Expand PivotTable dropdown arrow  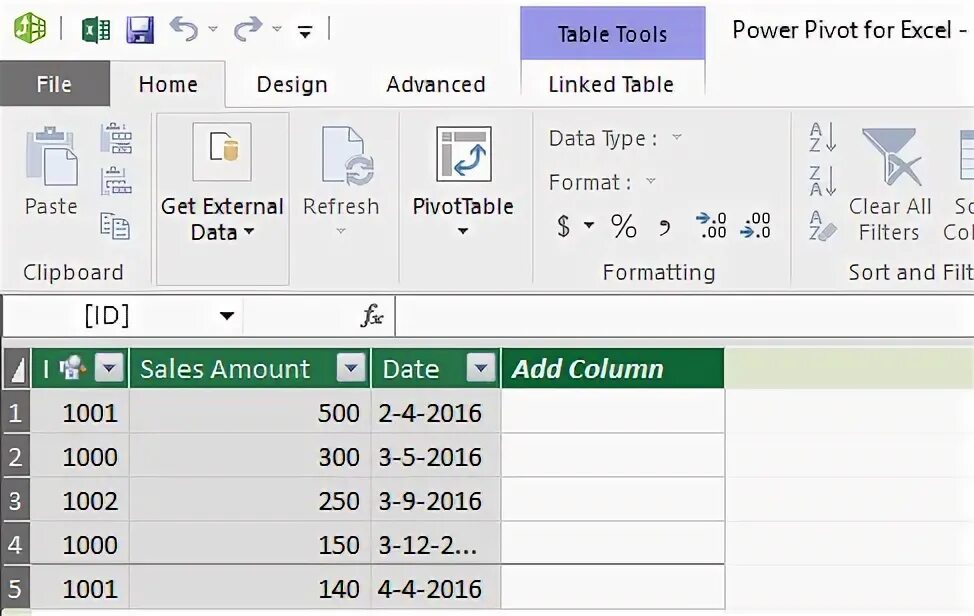pyautogui.click(x=463, y=231)
